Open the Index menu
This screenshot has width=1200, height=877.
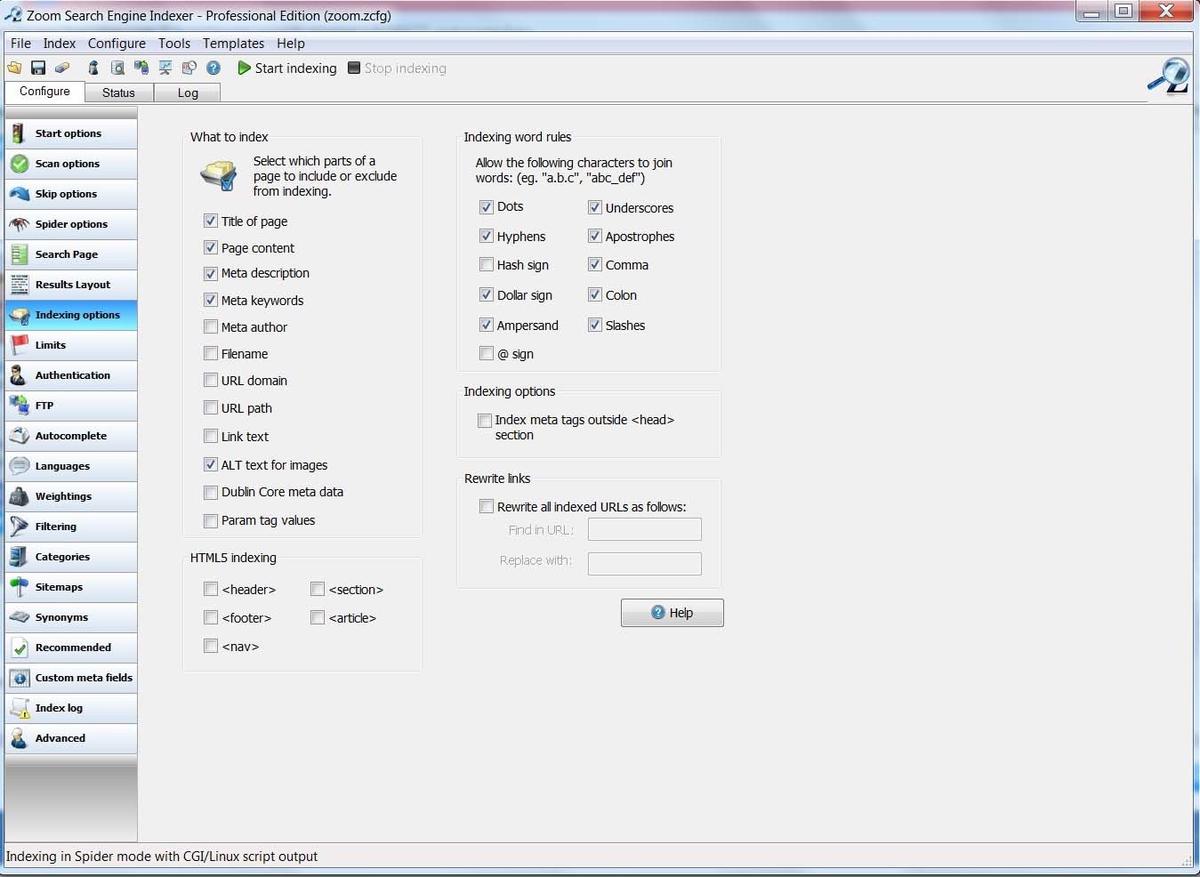pyautogui.click(x=59, y=43)
